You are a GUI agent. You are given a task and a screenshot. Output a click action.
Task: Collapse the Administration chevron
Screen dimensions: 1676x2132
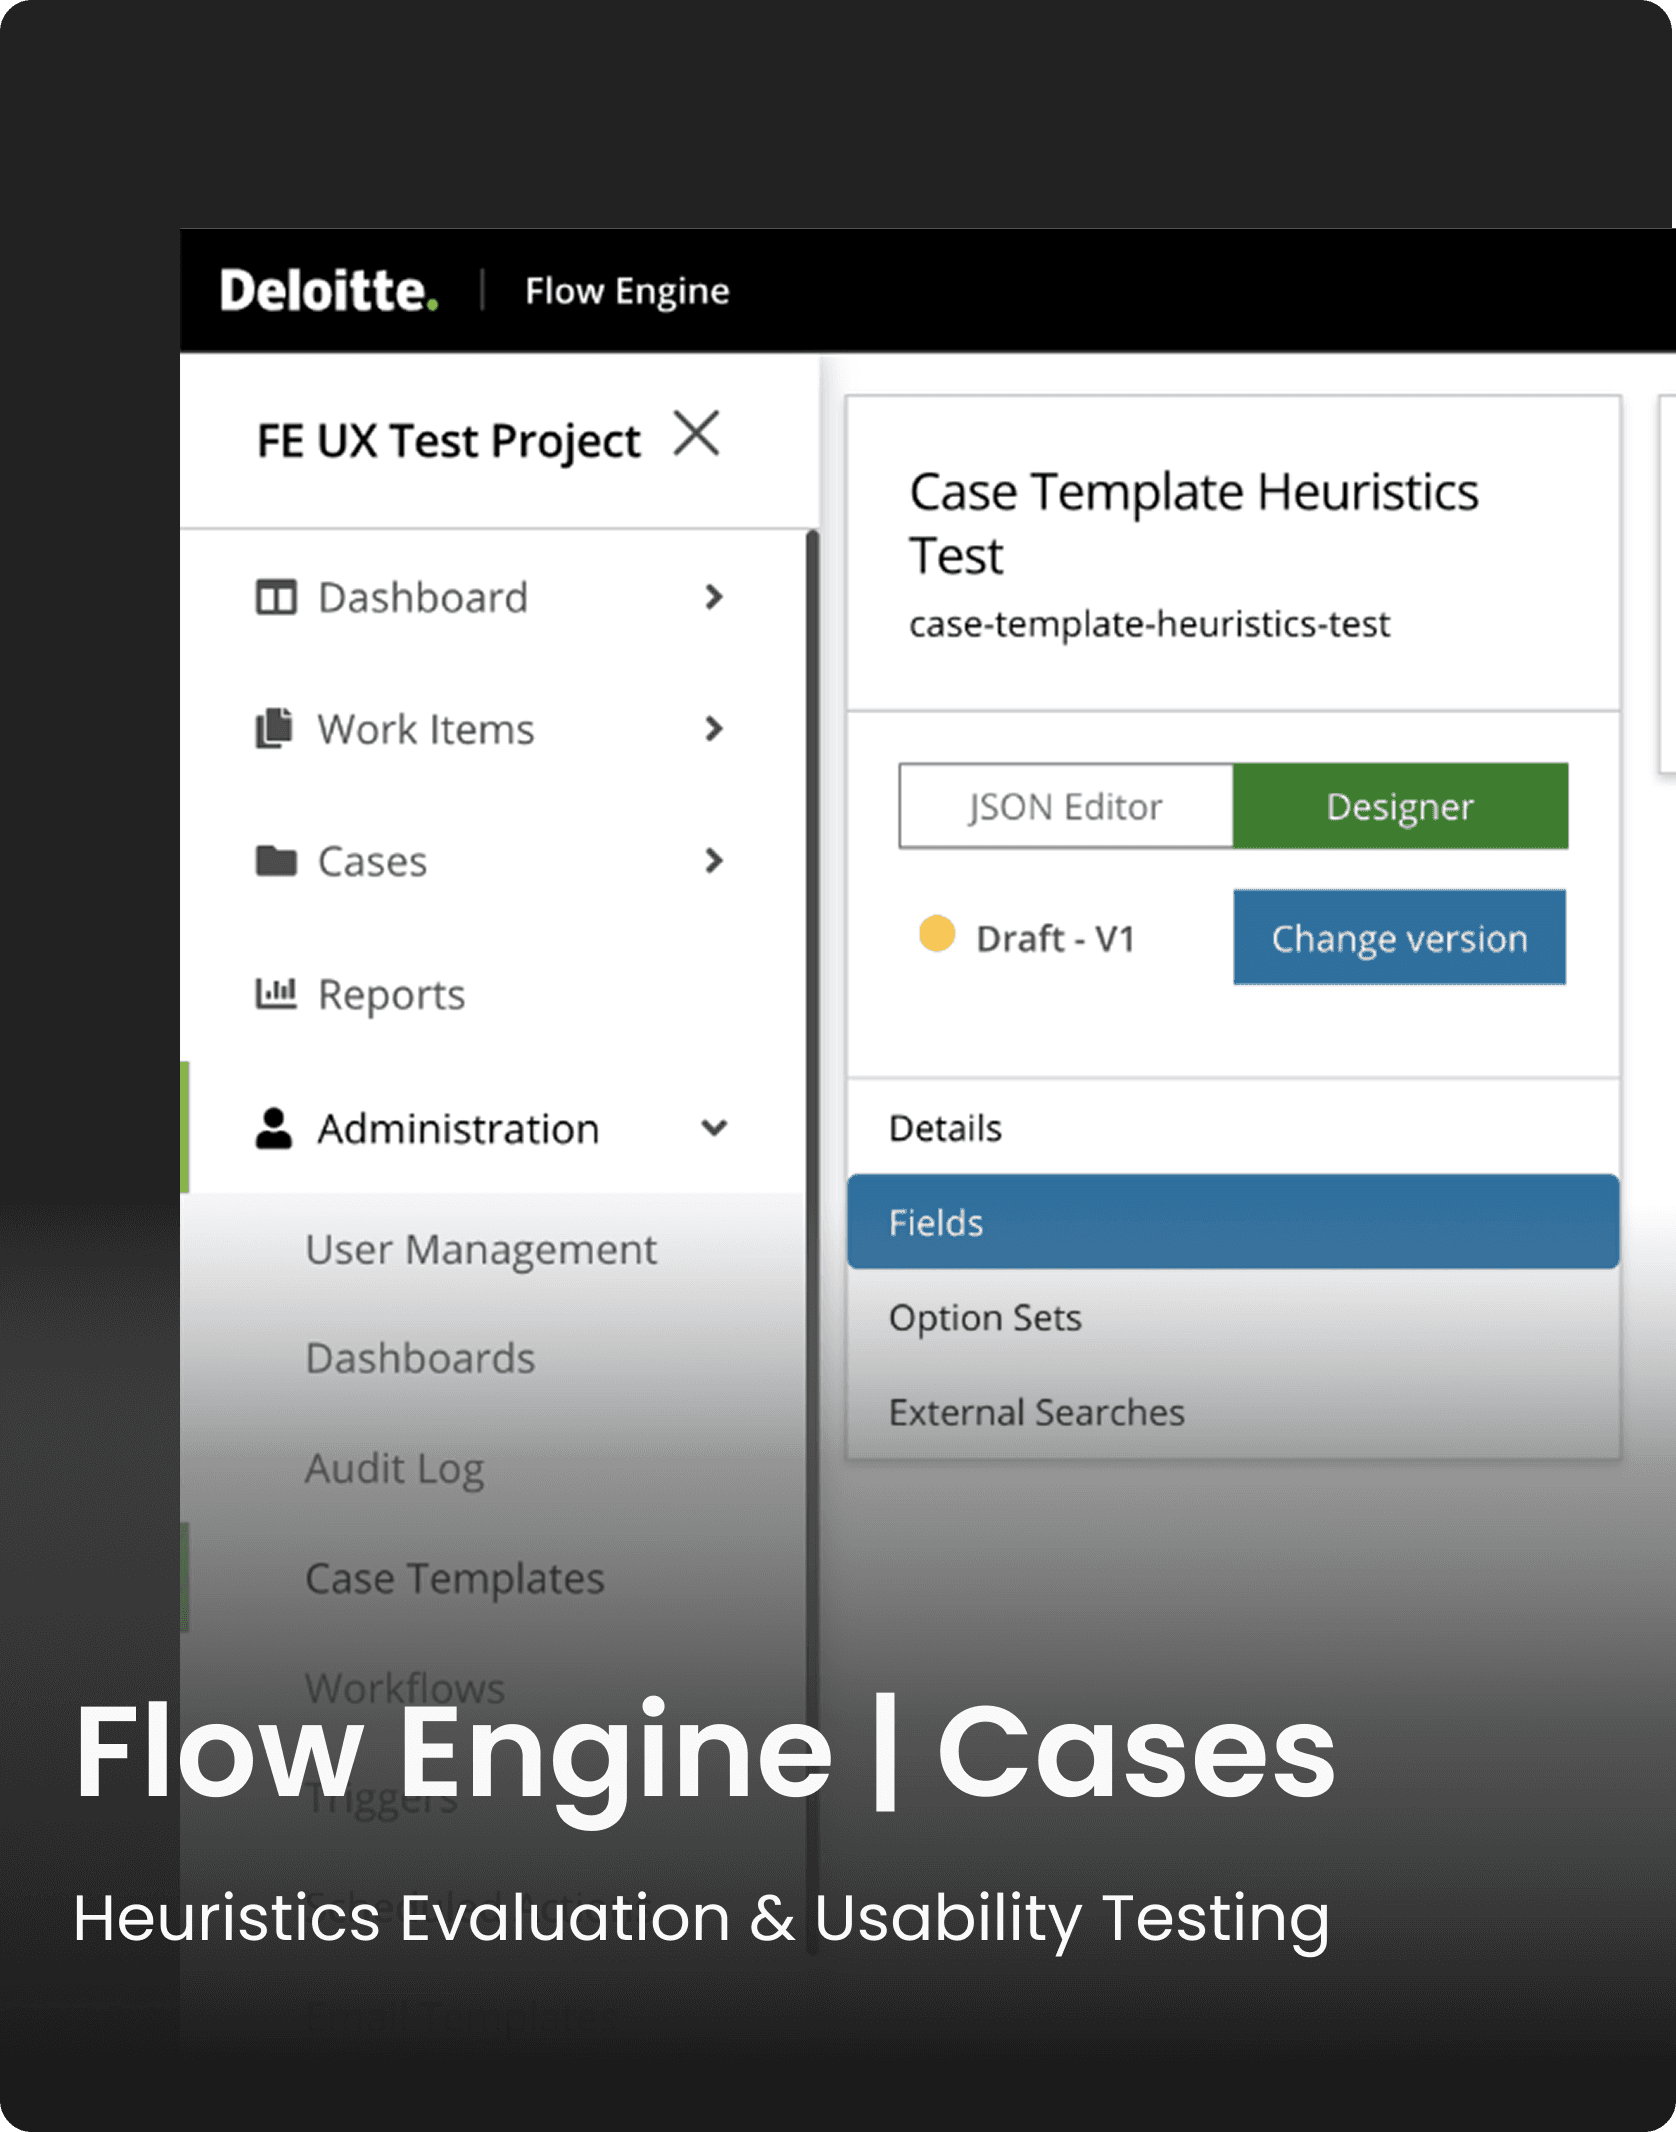tap(714, 1128)
